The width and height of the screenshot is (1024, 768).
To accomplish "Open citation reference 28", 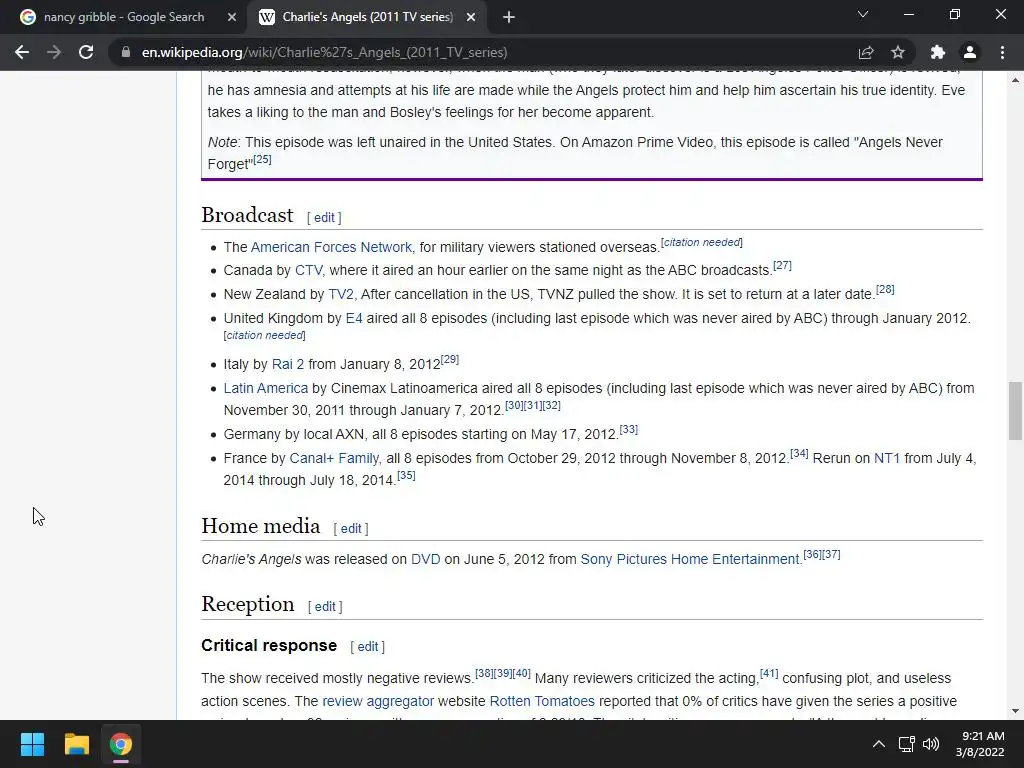I will click(885, 289).
